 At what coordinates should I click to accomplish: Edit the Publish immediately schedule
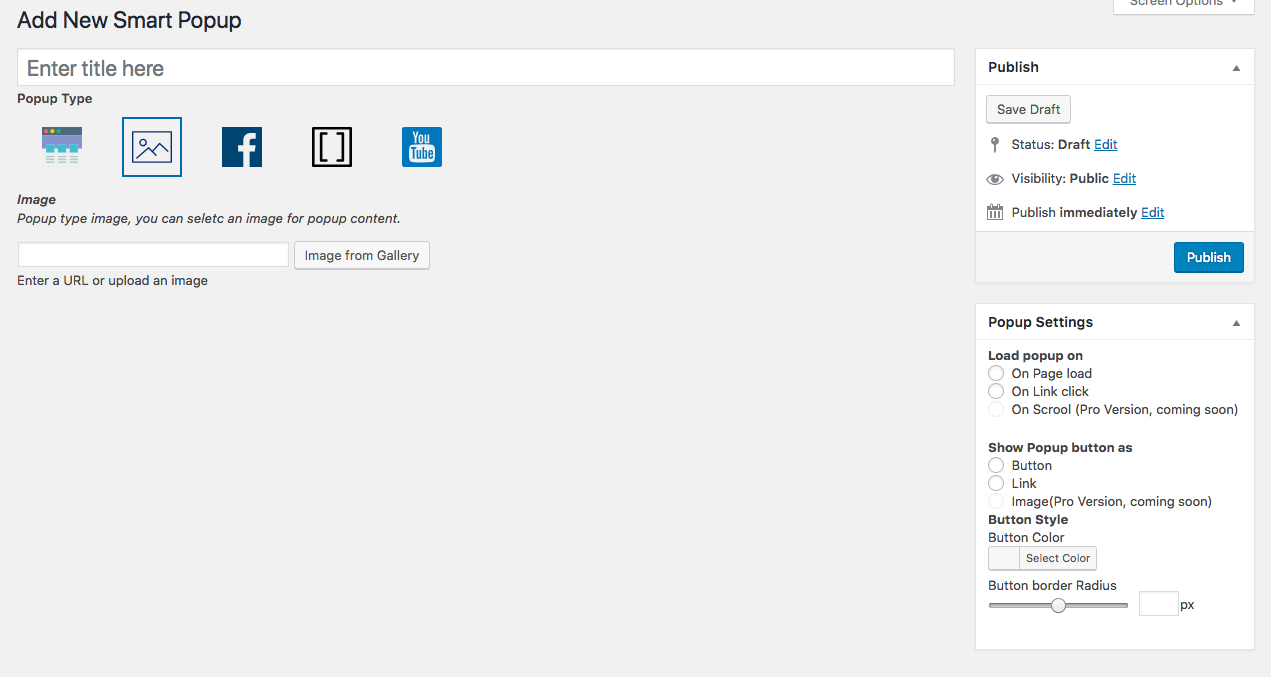click(x=1153, y=213)
